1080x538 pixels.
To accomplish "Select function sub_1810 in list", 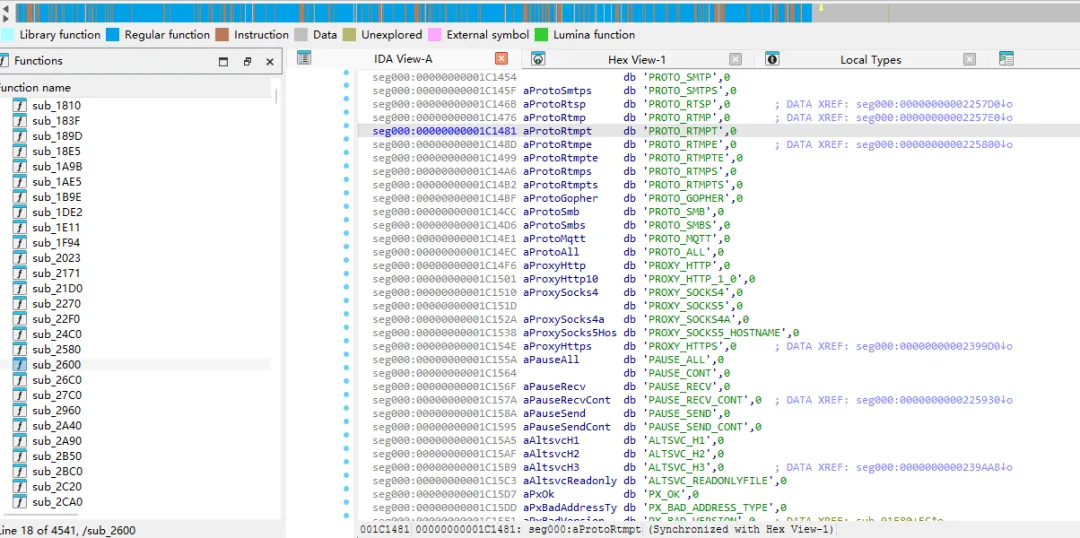I will tap(56, 105).
